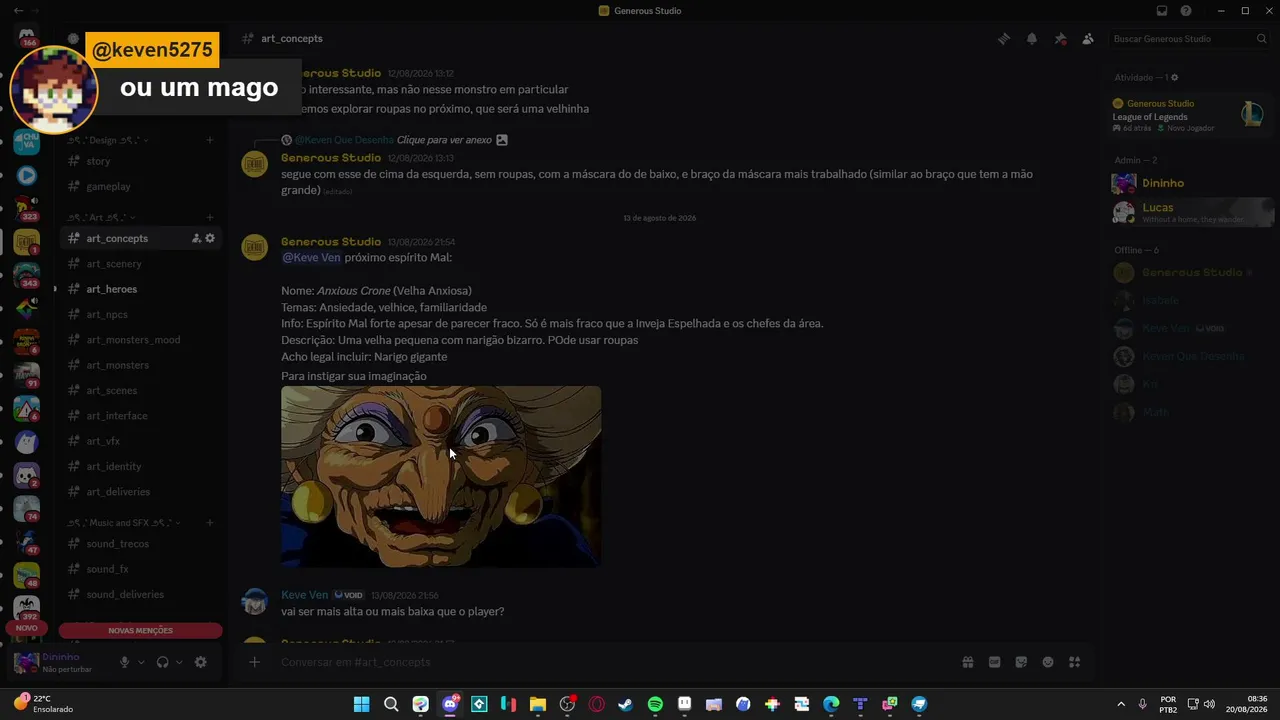Click the NOVO badge in server list
Screen dimensions: 1280x720
(x=26, y=628)
